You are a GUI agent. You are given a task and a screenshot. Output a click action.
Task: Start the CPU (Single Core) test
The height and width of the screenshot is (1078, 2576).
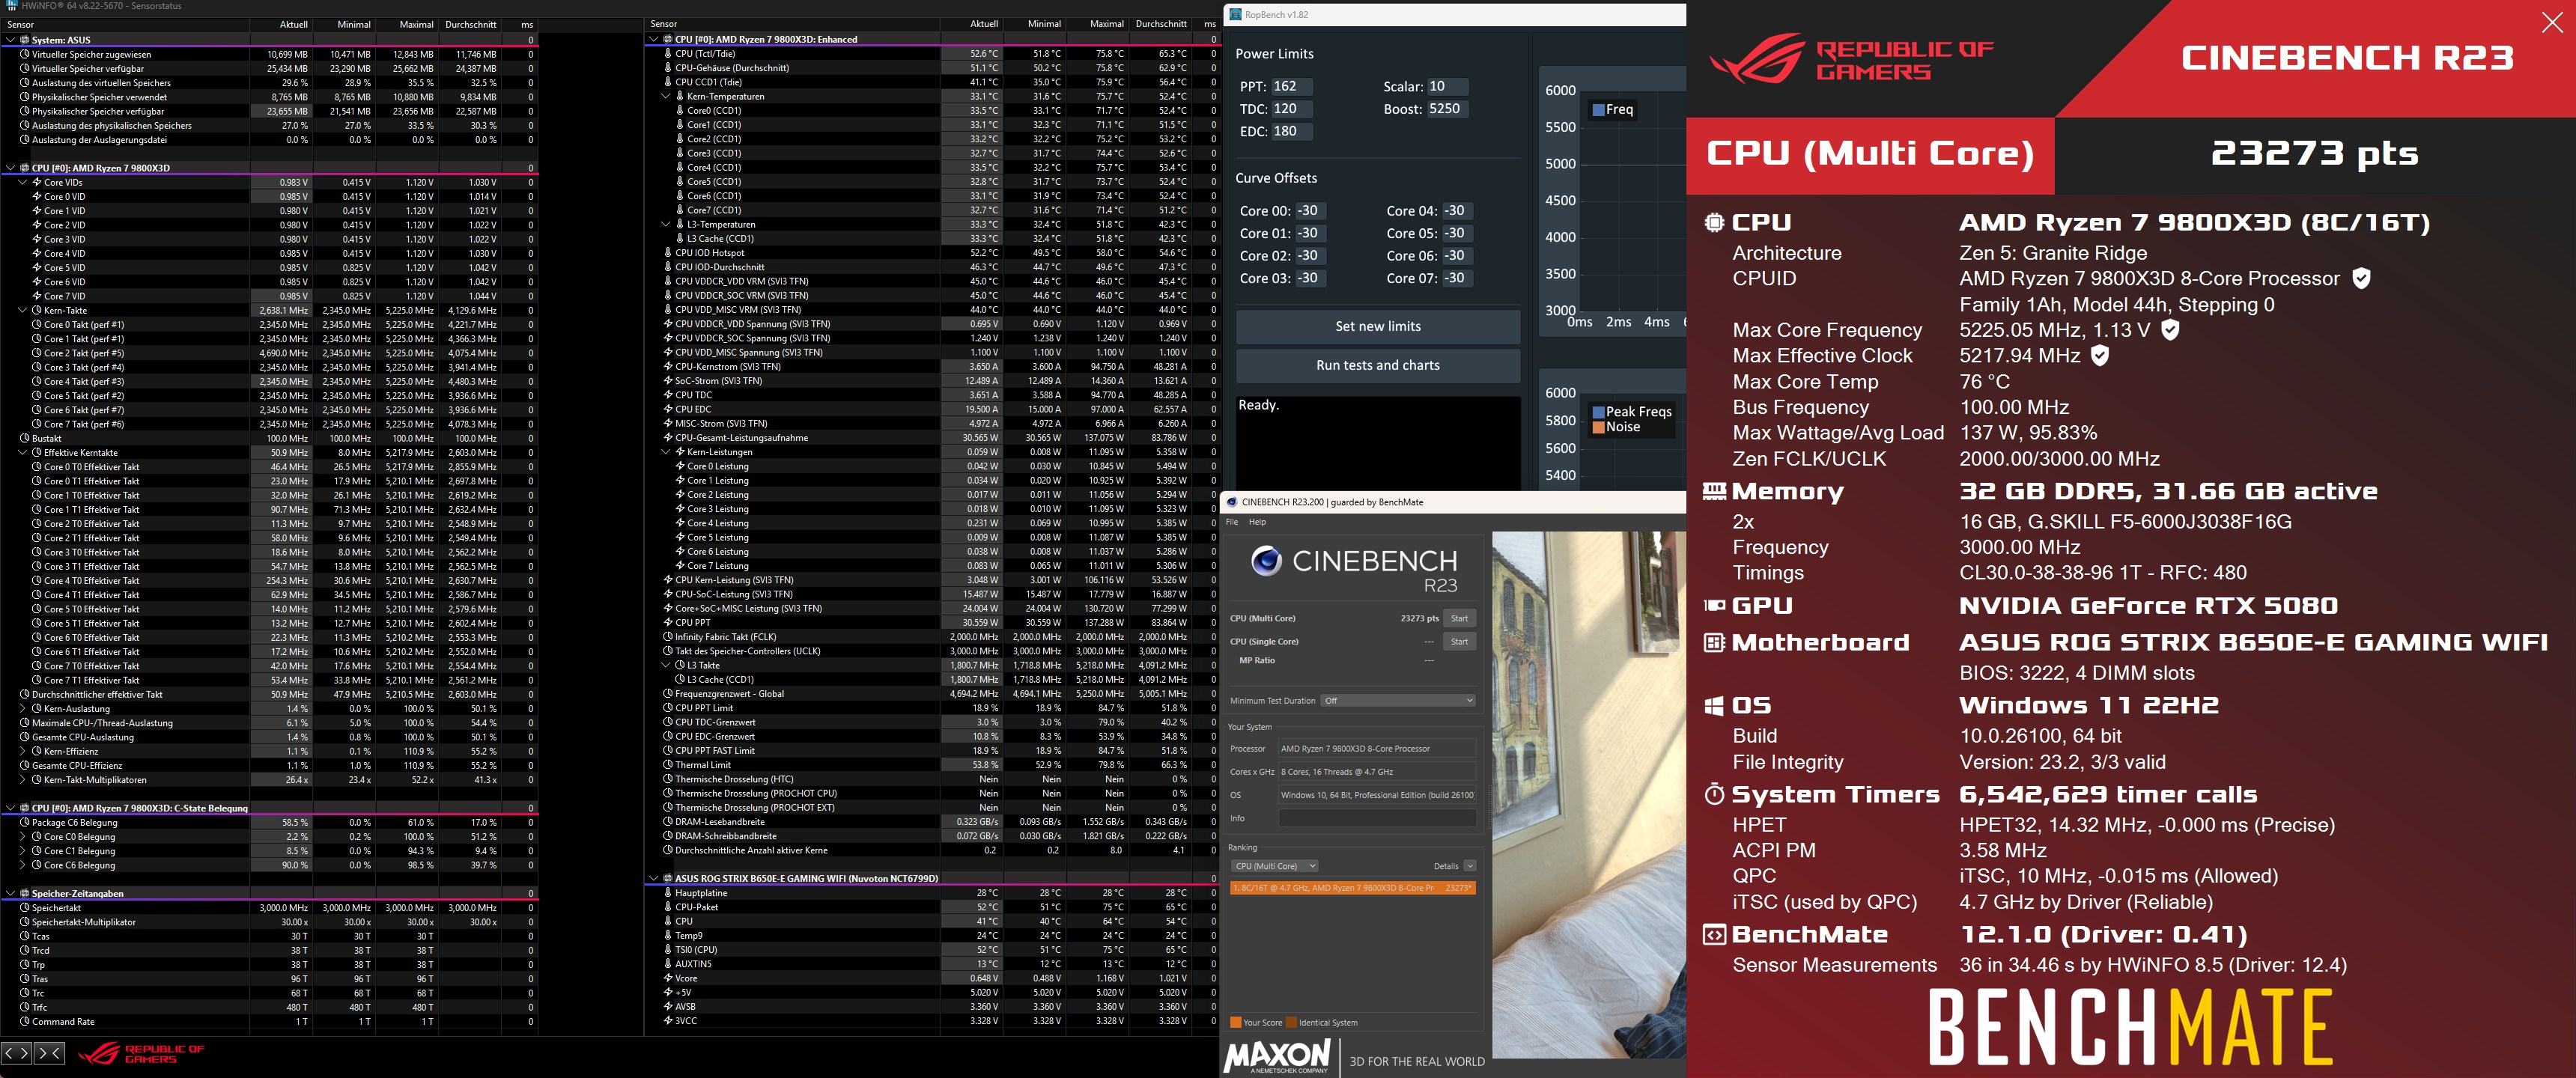click(x=1459, y=641)
